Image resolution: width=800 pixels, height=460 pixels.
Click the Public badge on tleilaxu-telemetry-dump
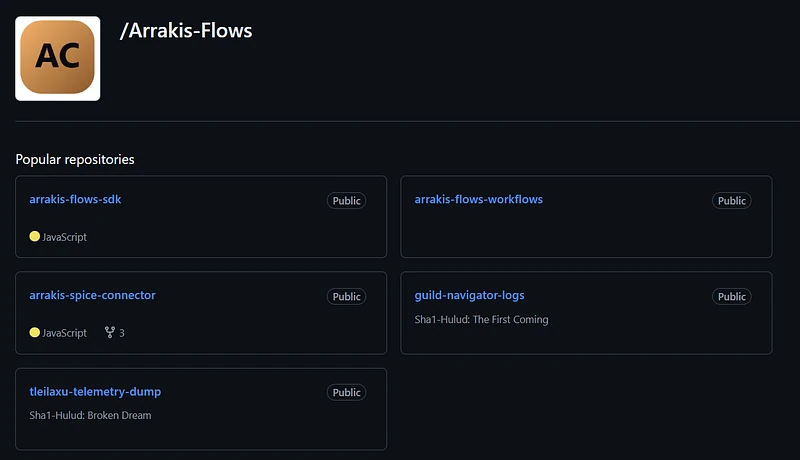(346, 393)
